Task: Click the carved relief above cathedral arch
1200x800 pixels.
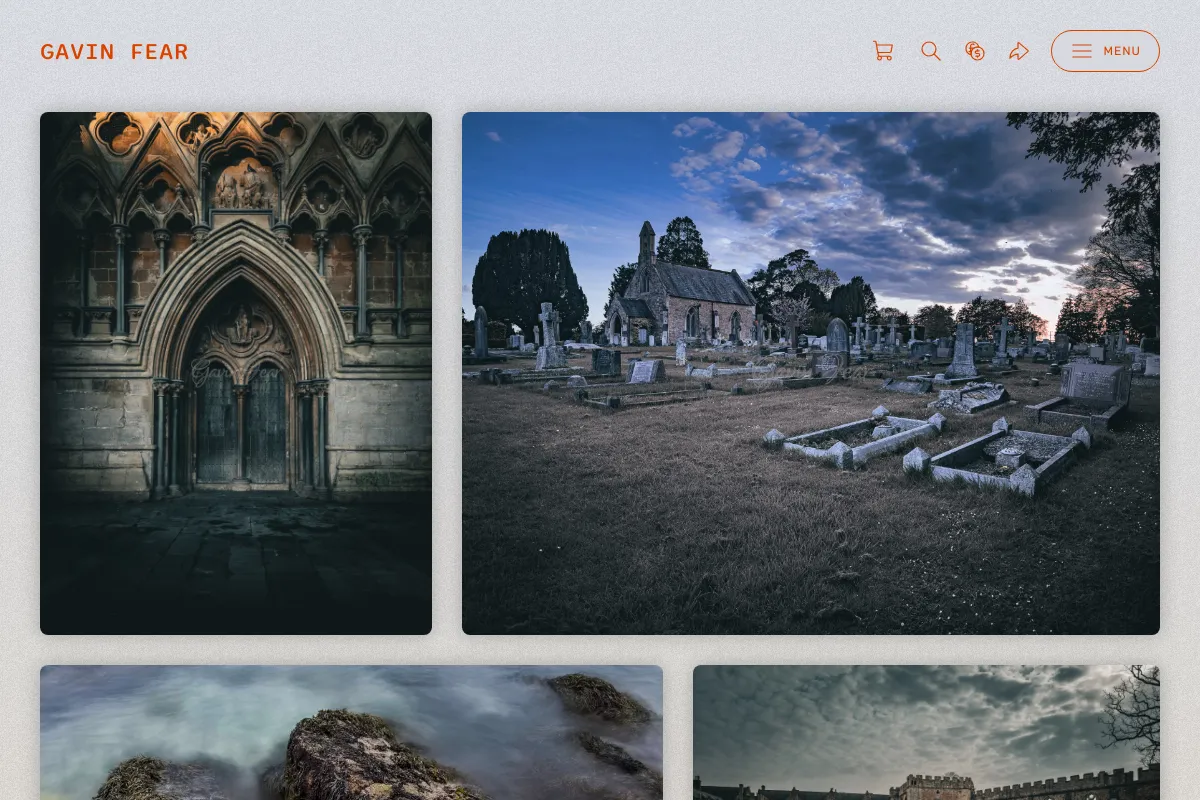Action: (243, 185)
